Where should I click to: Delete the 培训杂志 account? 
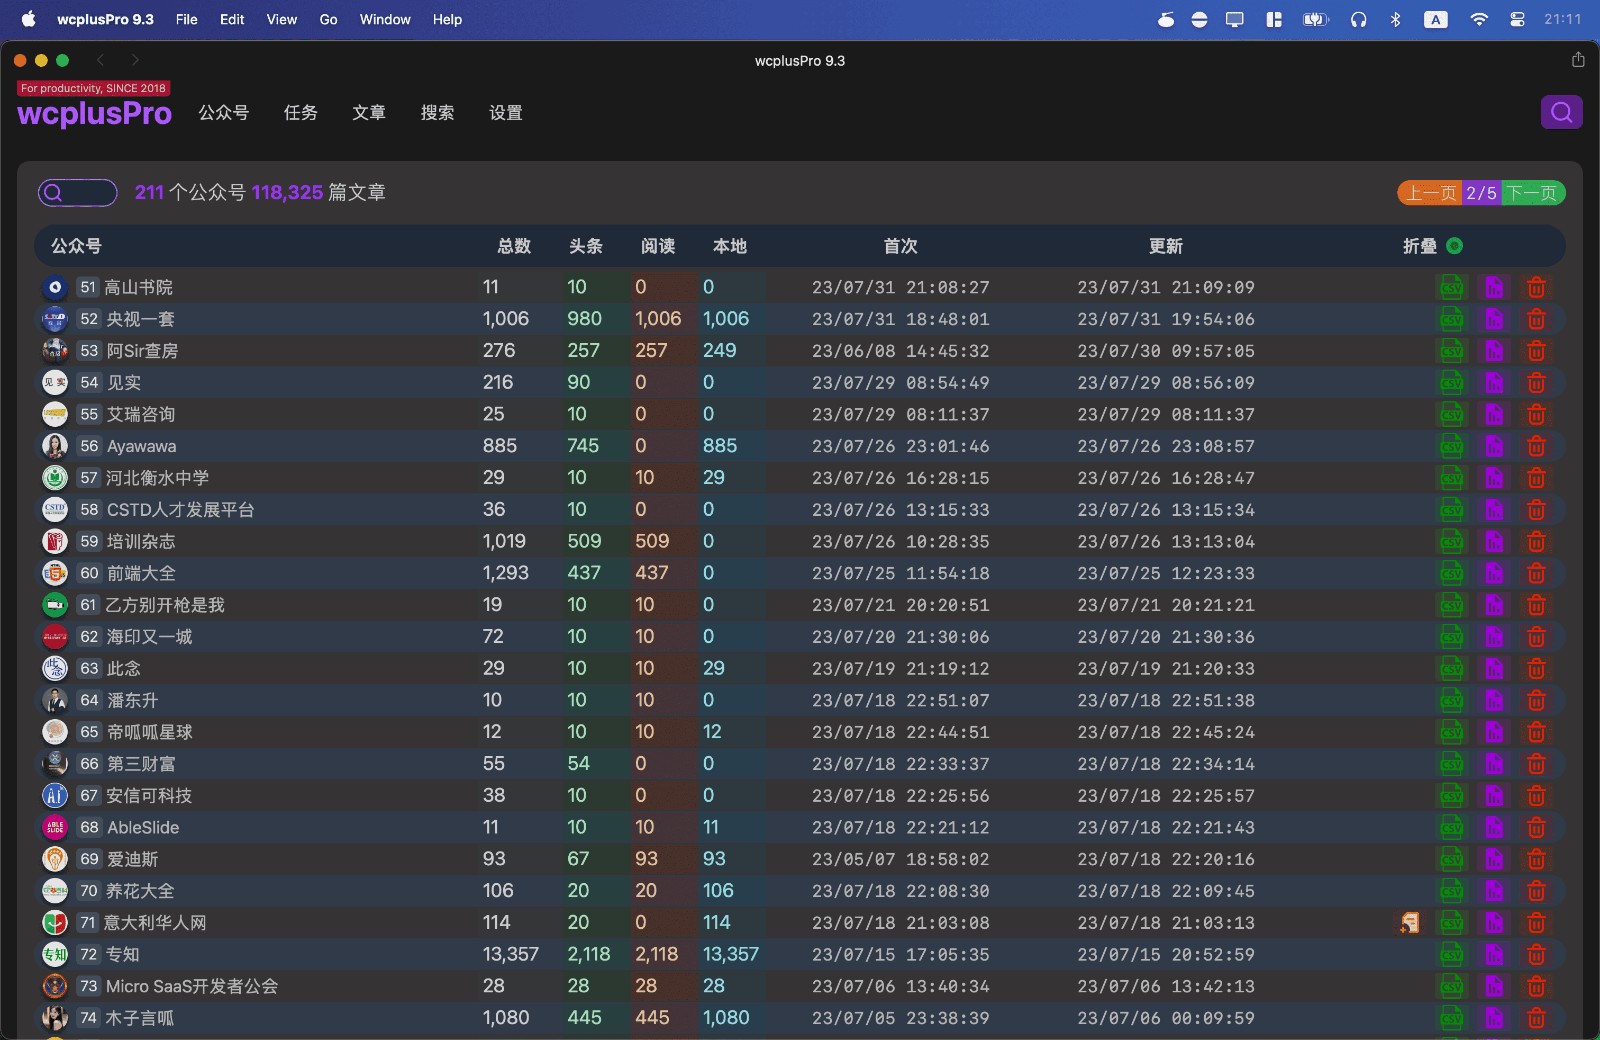(x=1537, y=541)
